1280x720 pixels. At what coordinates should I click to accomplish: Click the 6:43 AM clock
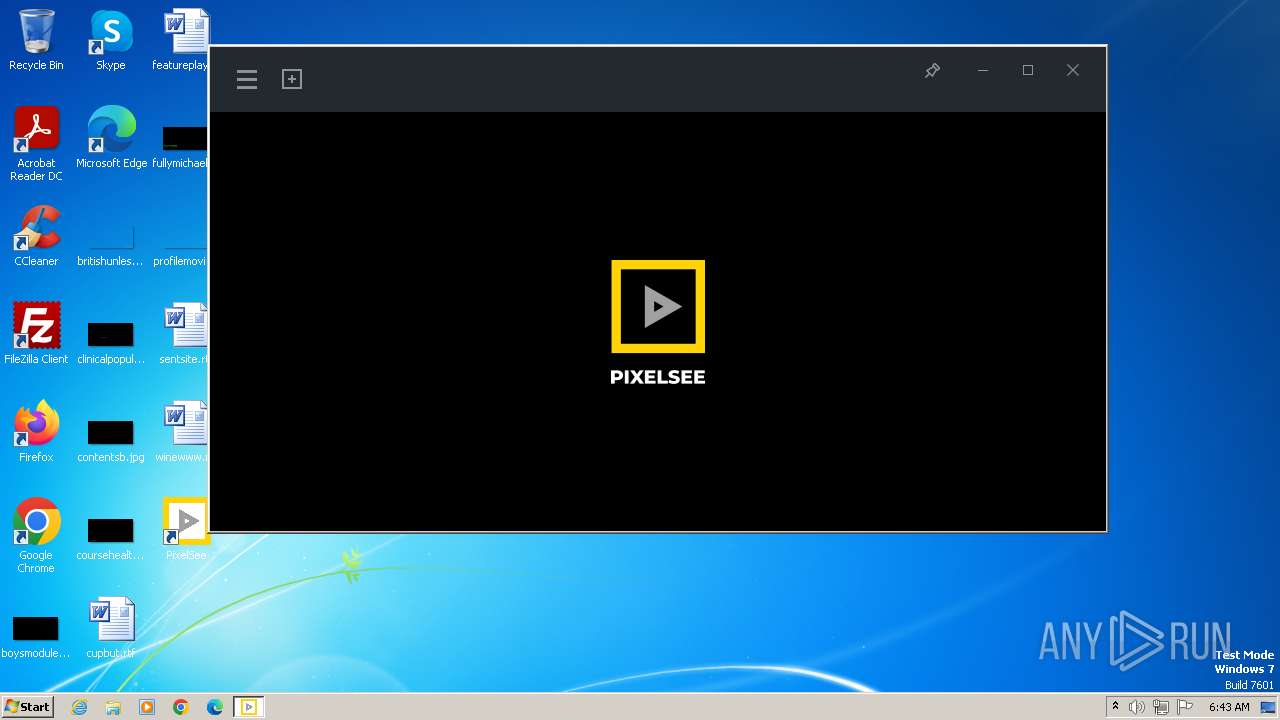coord(1229,707)
